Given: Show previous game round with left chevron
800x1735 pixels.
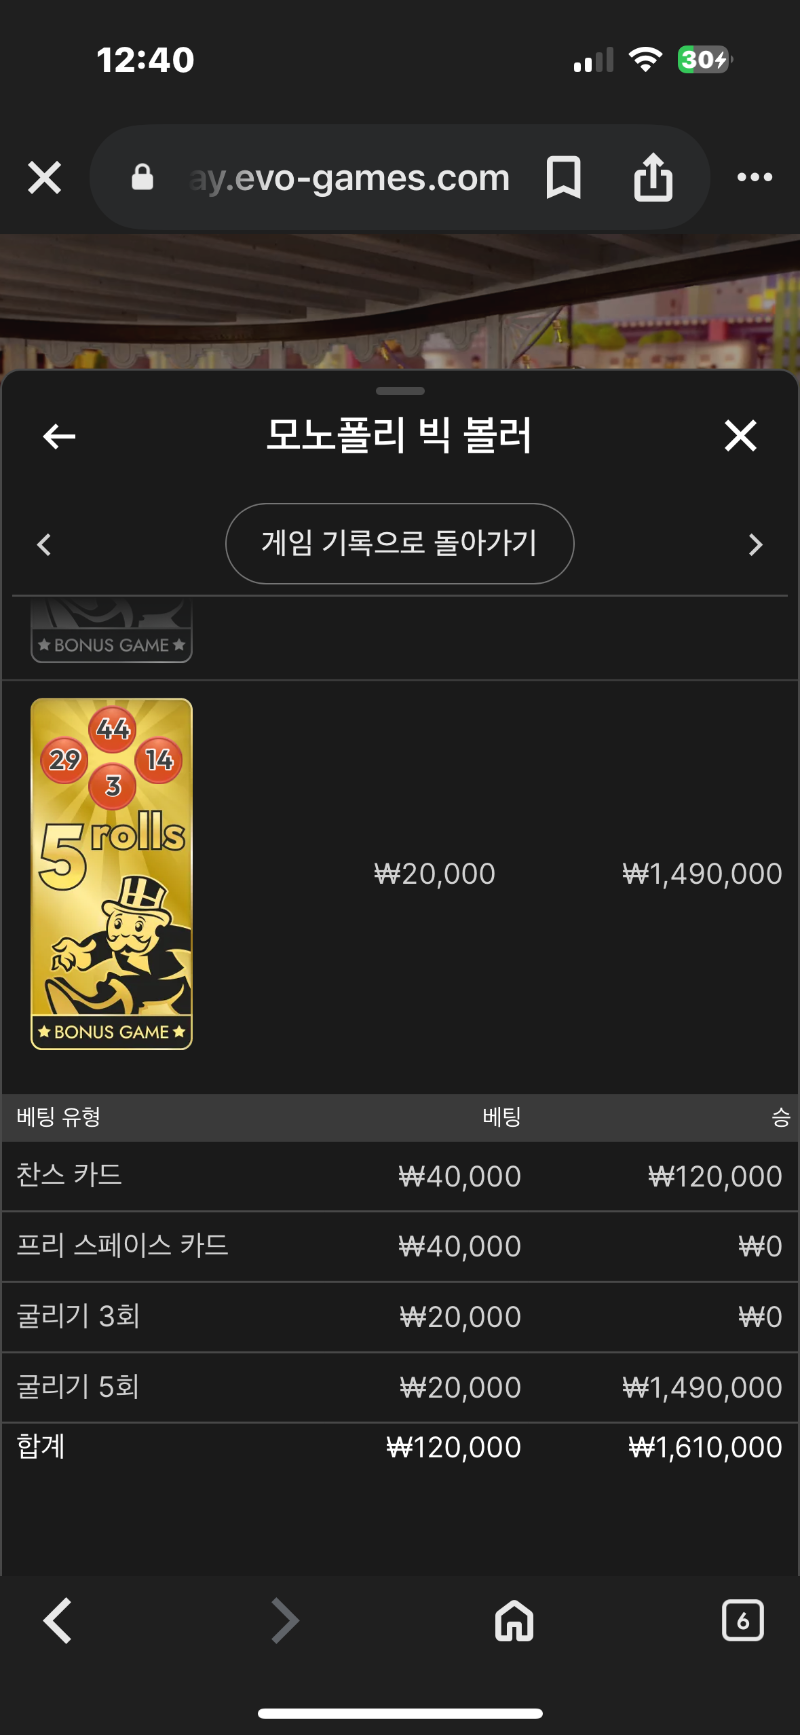Looking at the screenshot, I should [x=44, y=544].
